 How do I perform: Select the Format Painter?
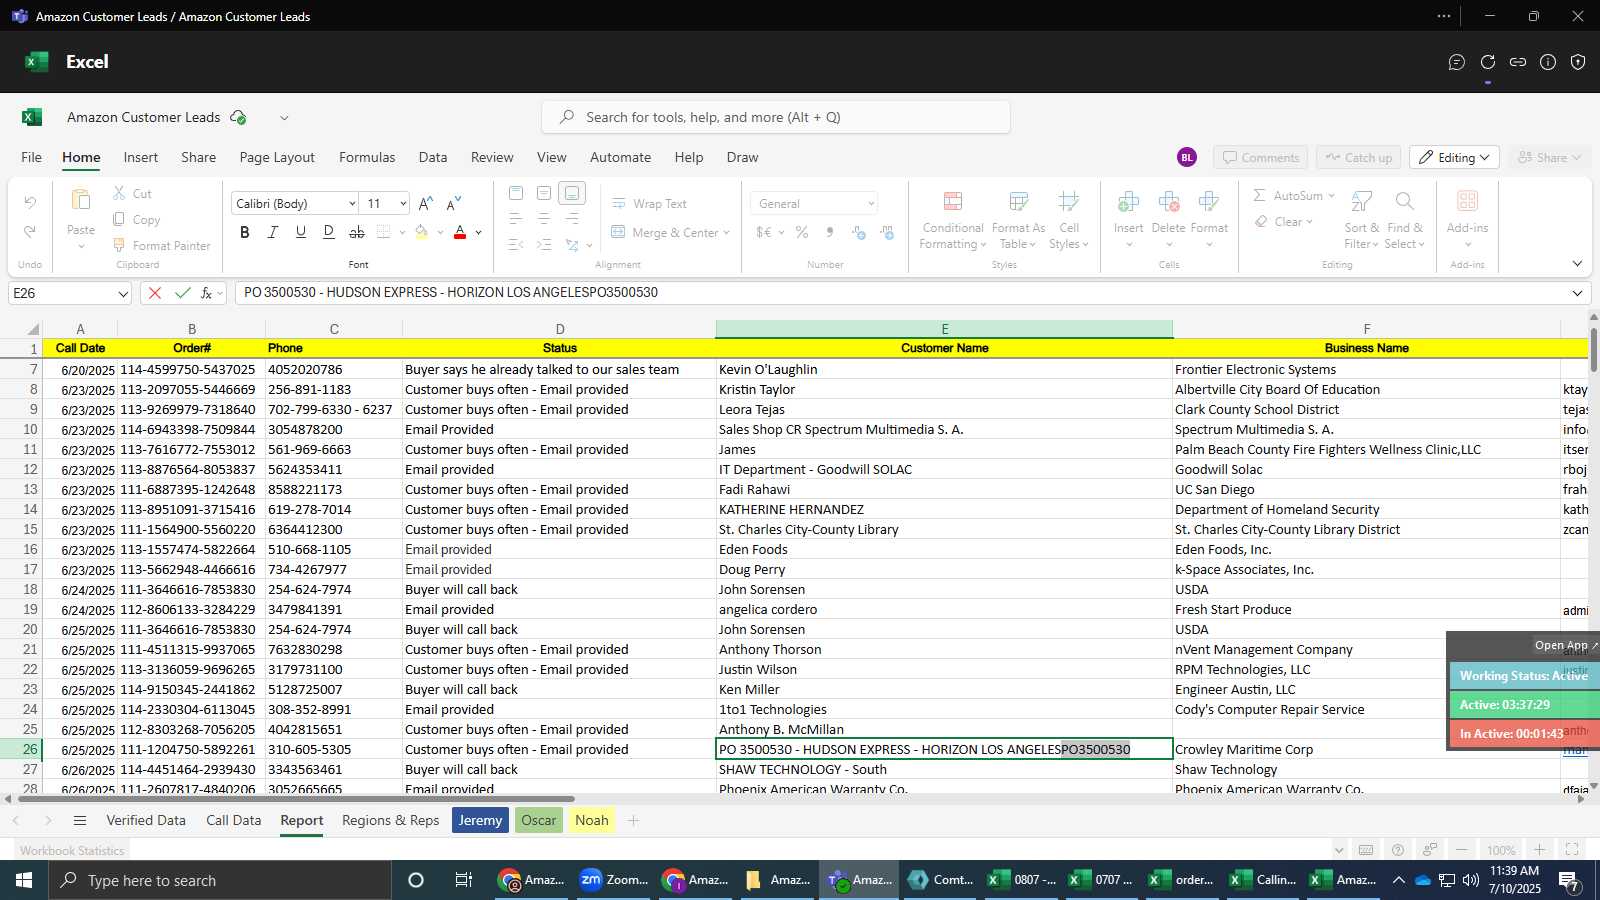(161, 245)
